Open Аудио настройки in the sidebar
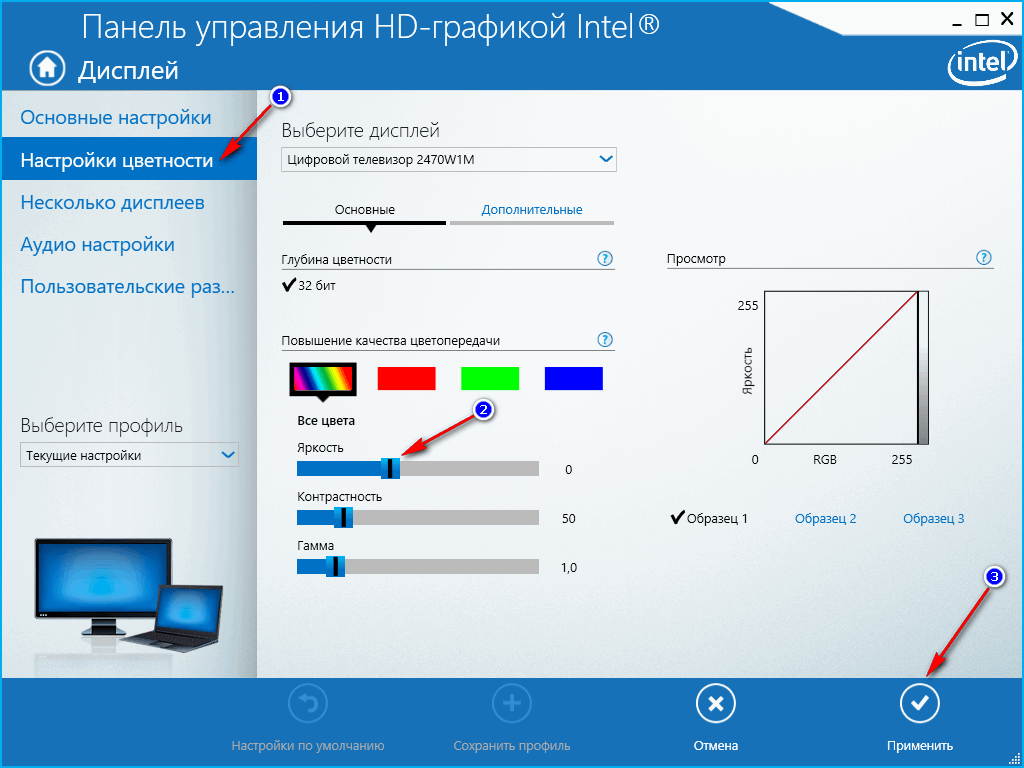 click(98, 245)
